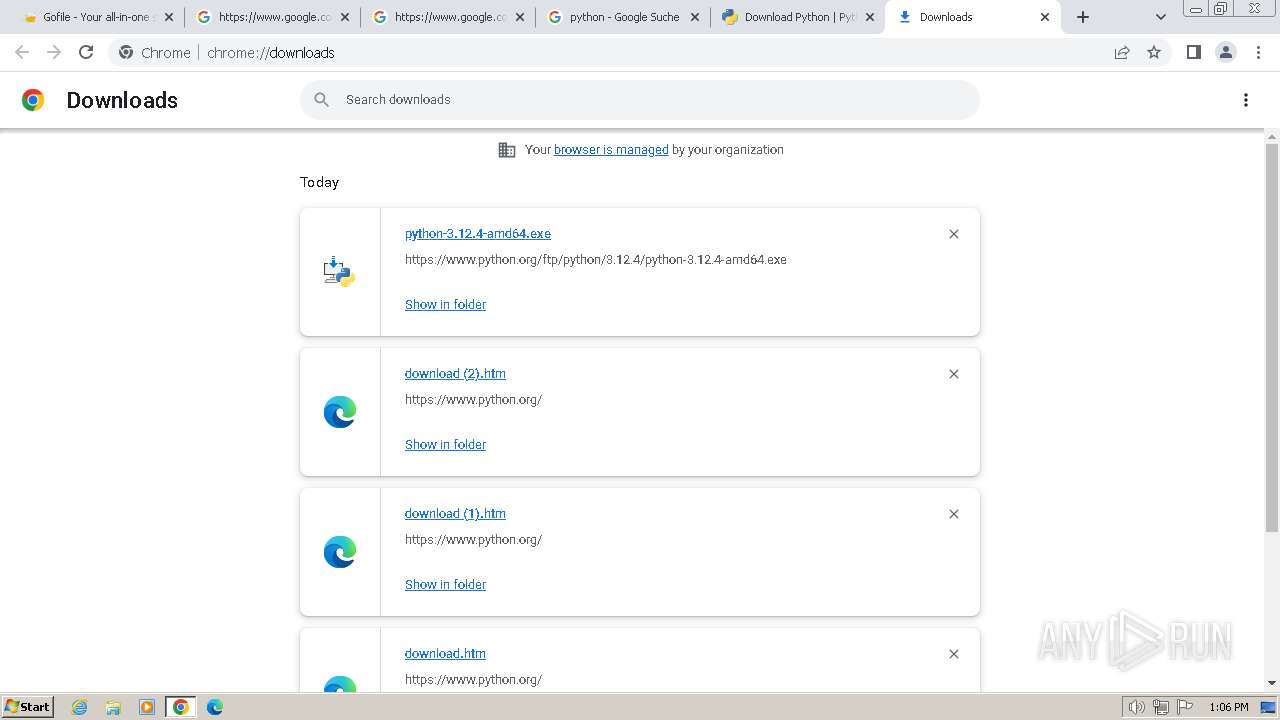Open media player from taskbar
1280x720 pixels.
(147, 707)
